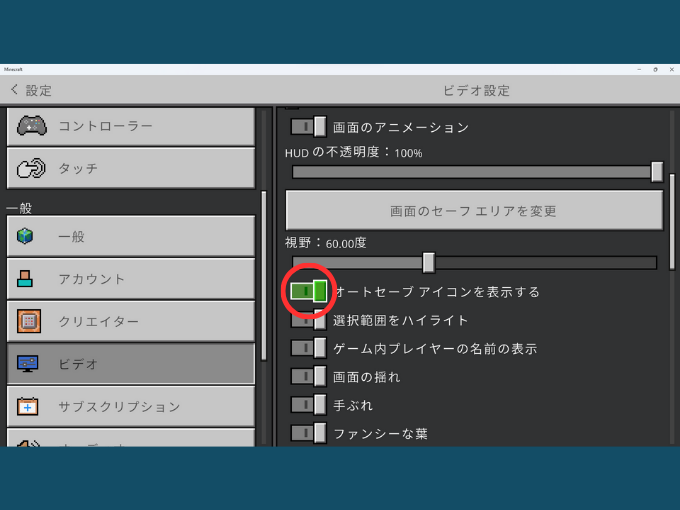680x510 pixels.
Task: Click the touch hand icon for タッチ
Action: point(30,168)
